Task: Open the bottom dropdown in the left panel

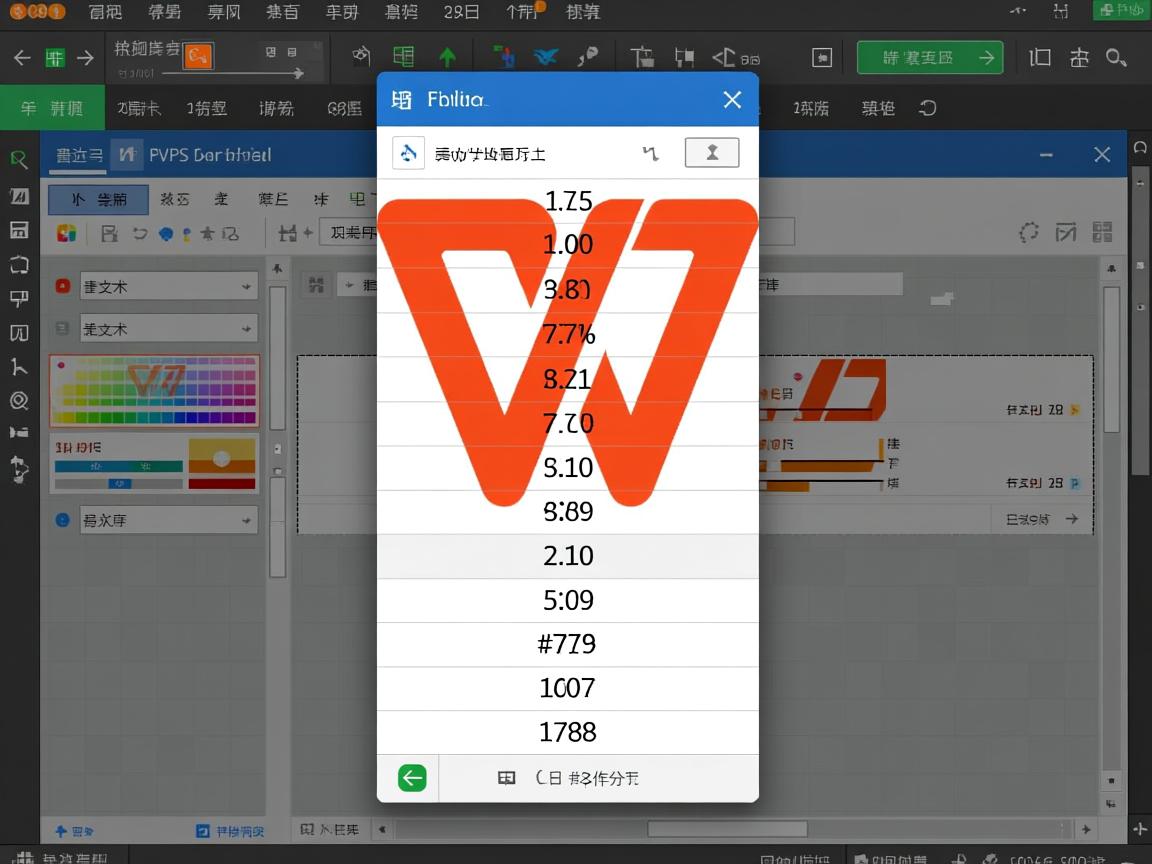Action: [x=168, y=519]
